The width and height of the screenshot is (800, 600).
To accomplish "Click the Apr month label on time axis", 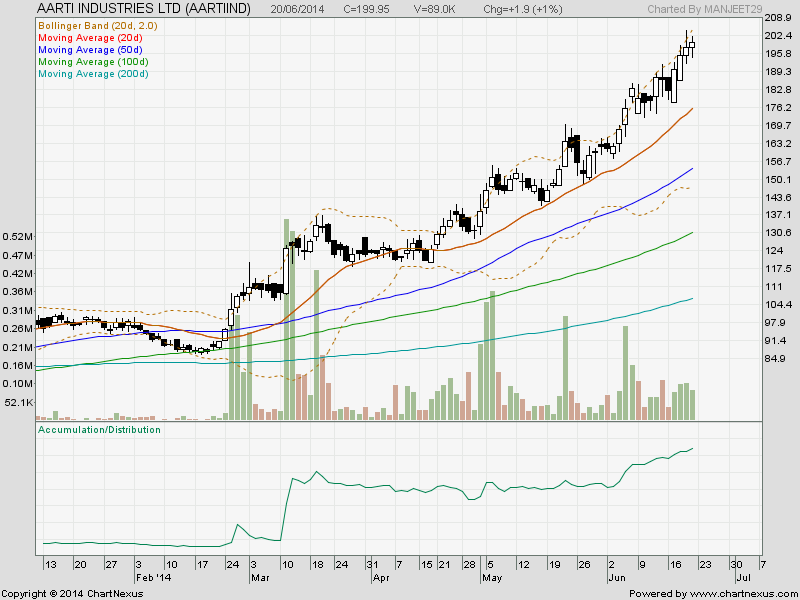I will pyautogui.click(x=381, y=578).
